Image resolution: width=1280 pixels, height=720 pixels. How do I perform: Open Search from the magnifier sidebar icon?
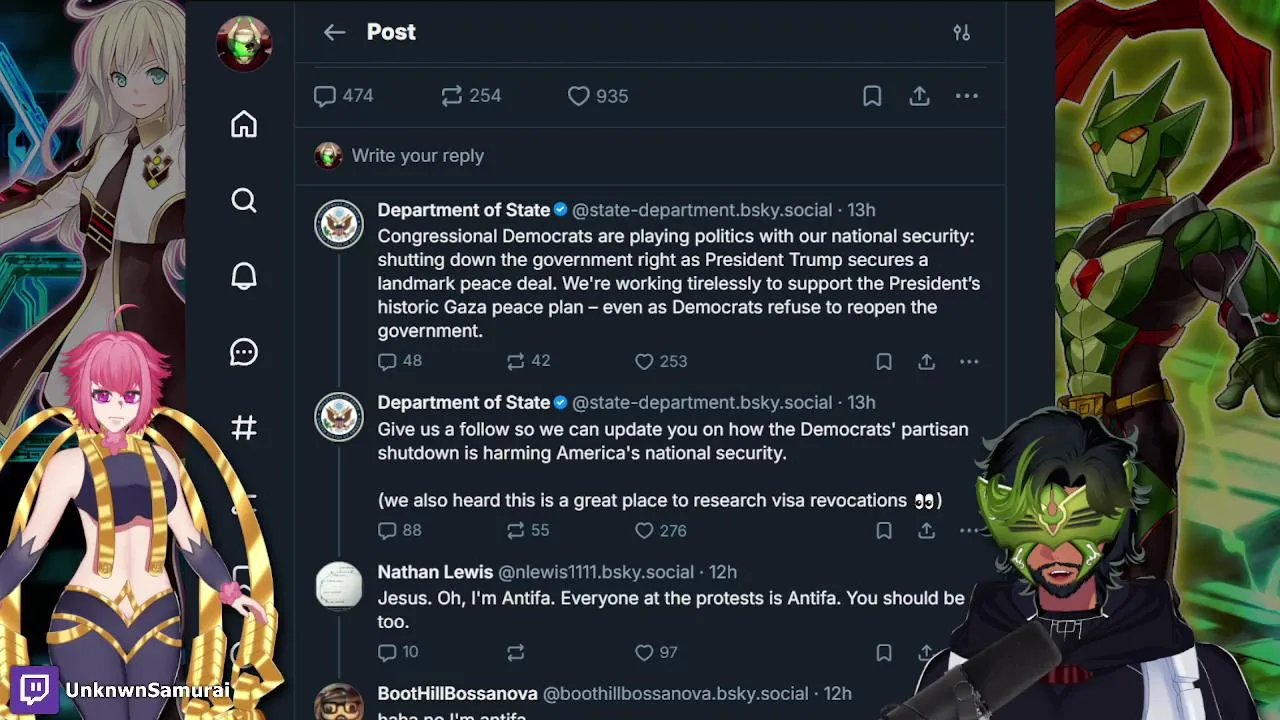(x=244, y=201)
